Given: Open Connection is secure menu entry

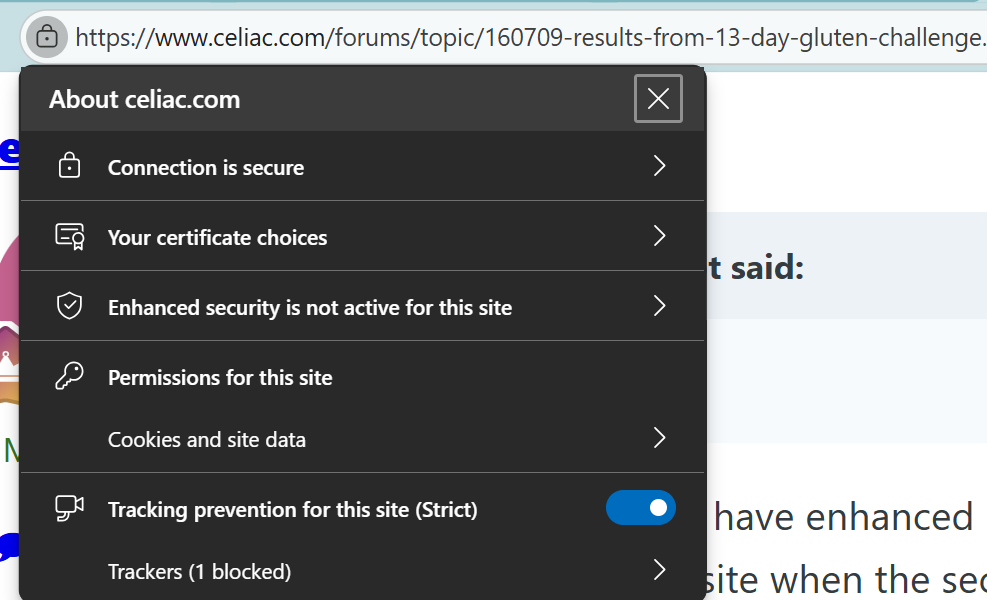Looking at the screenshot, I should click(x=206, y=168).
